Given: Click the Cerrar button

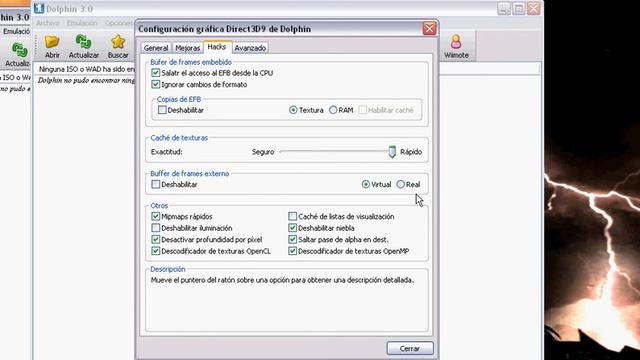Looking at the screenshot, I should point(410,349).
